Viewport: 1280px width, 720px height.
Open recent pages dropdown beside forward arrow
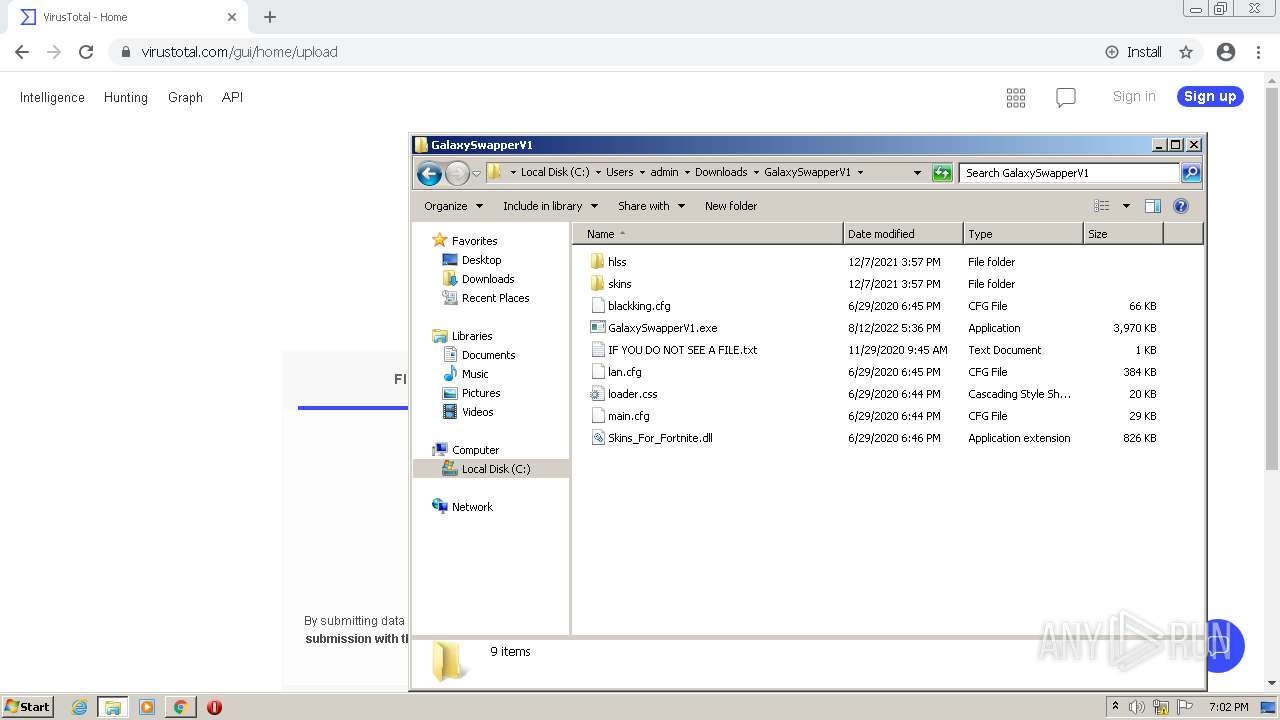tap(477, 173)
